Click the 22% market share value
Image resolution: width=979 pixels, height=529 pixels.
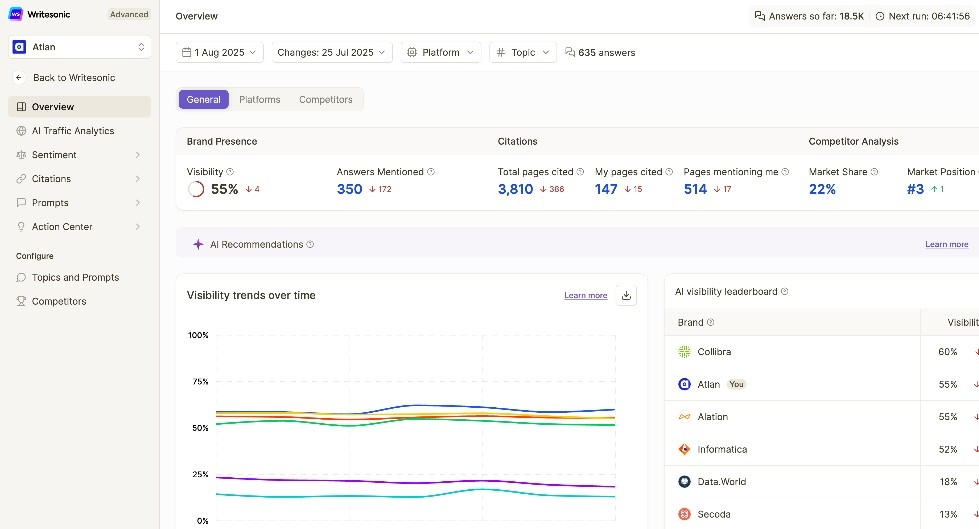(x=822, y=189)
